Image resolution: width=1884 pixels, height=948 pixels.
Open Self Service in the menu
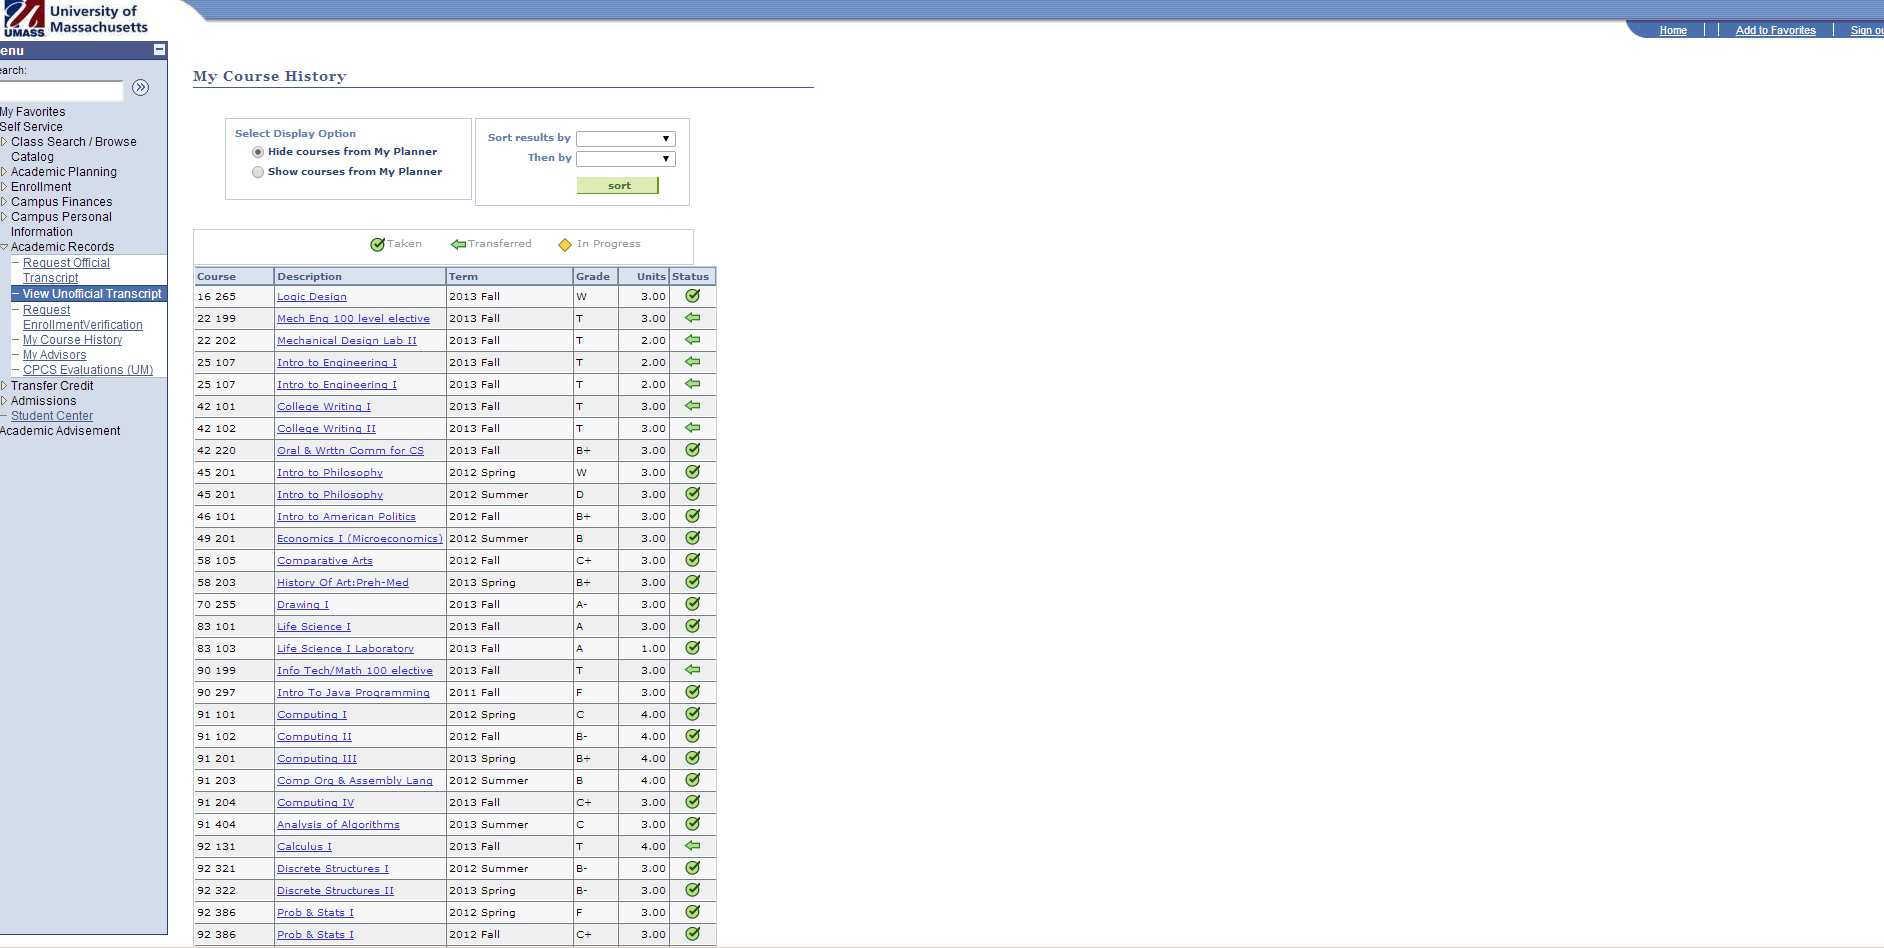click(x=31, y=127)
